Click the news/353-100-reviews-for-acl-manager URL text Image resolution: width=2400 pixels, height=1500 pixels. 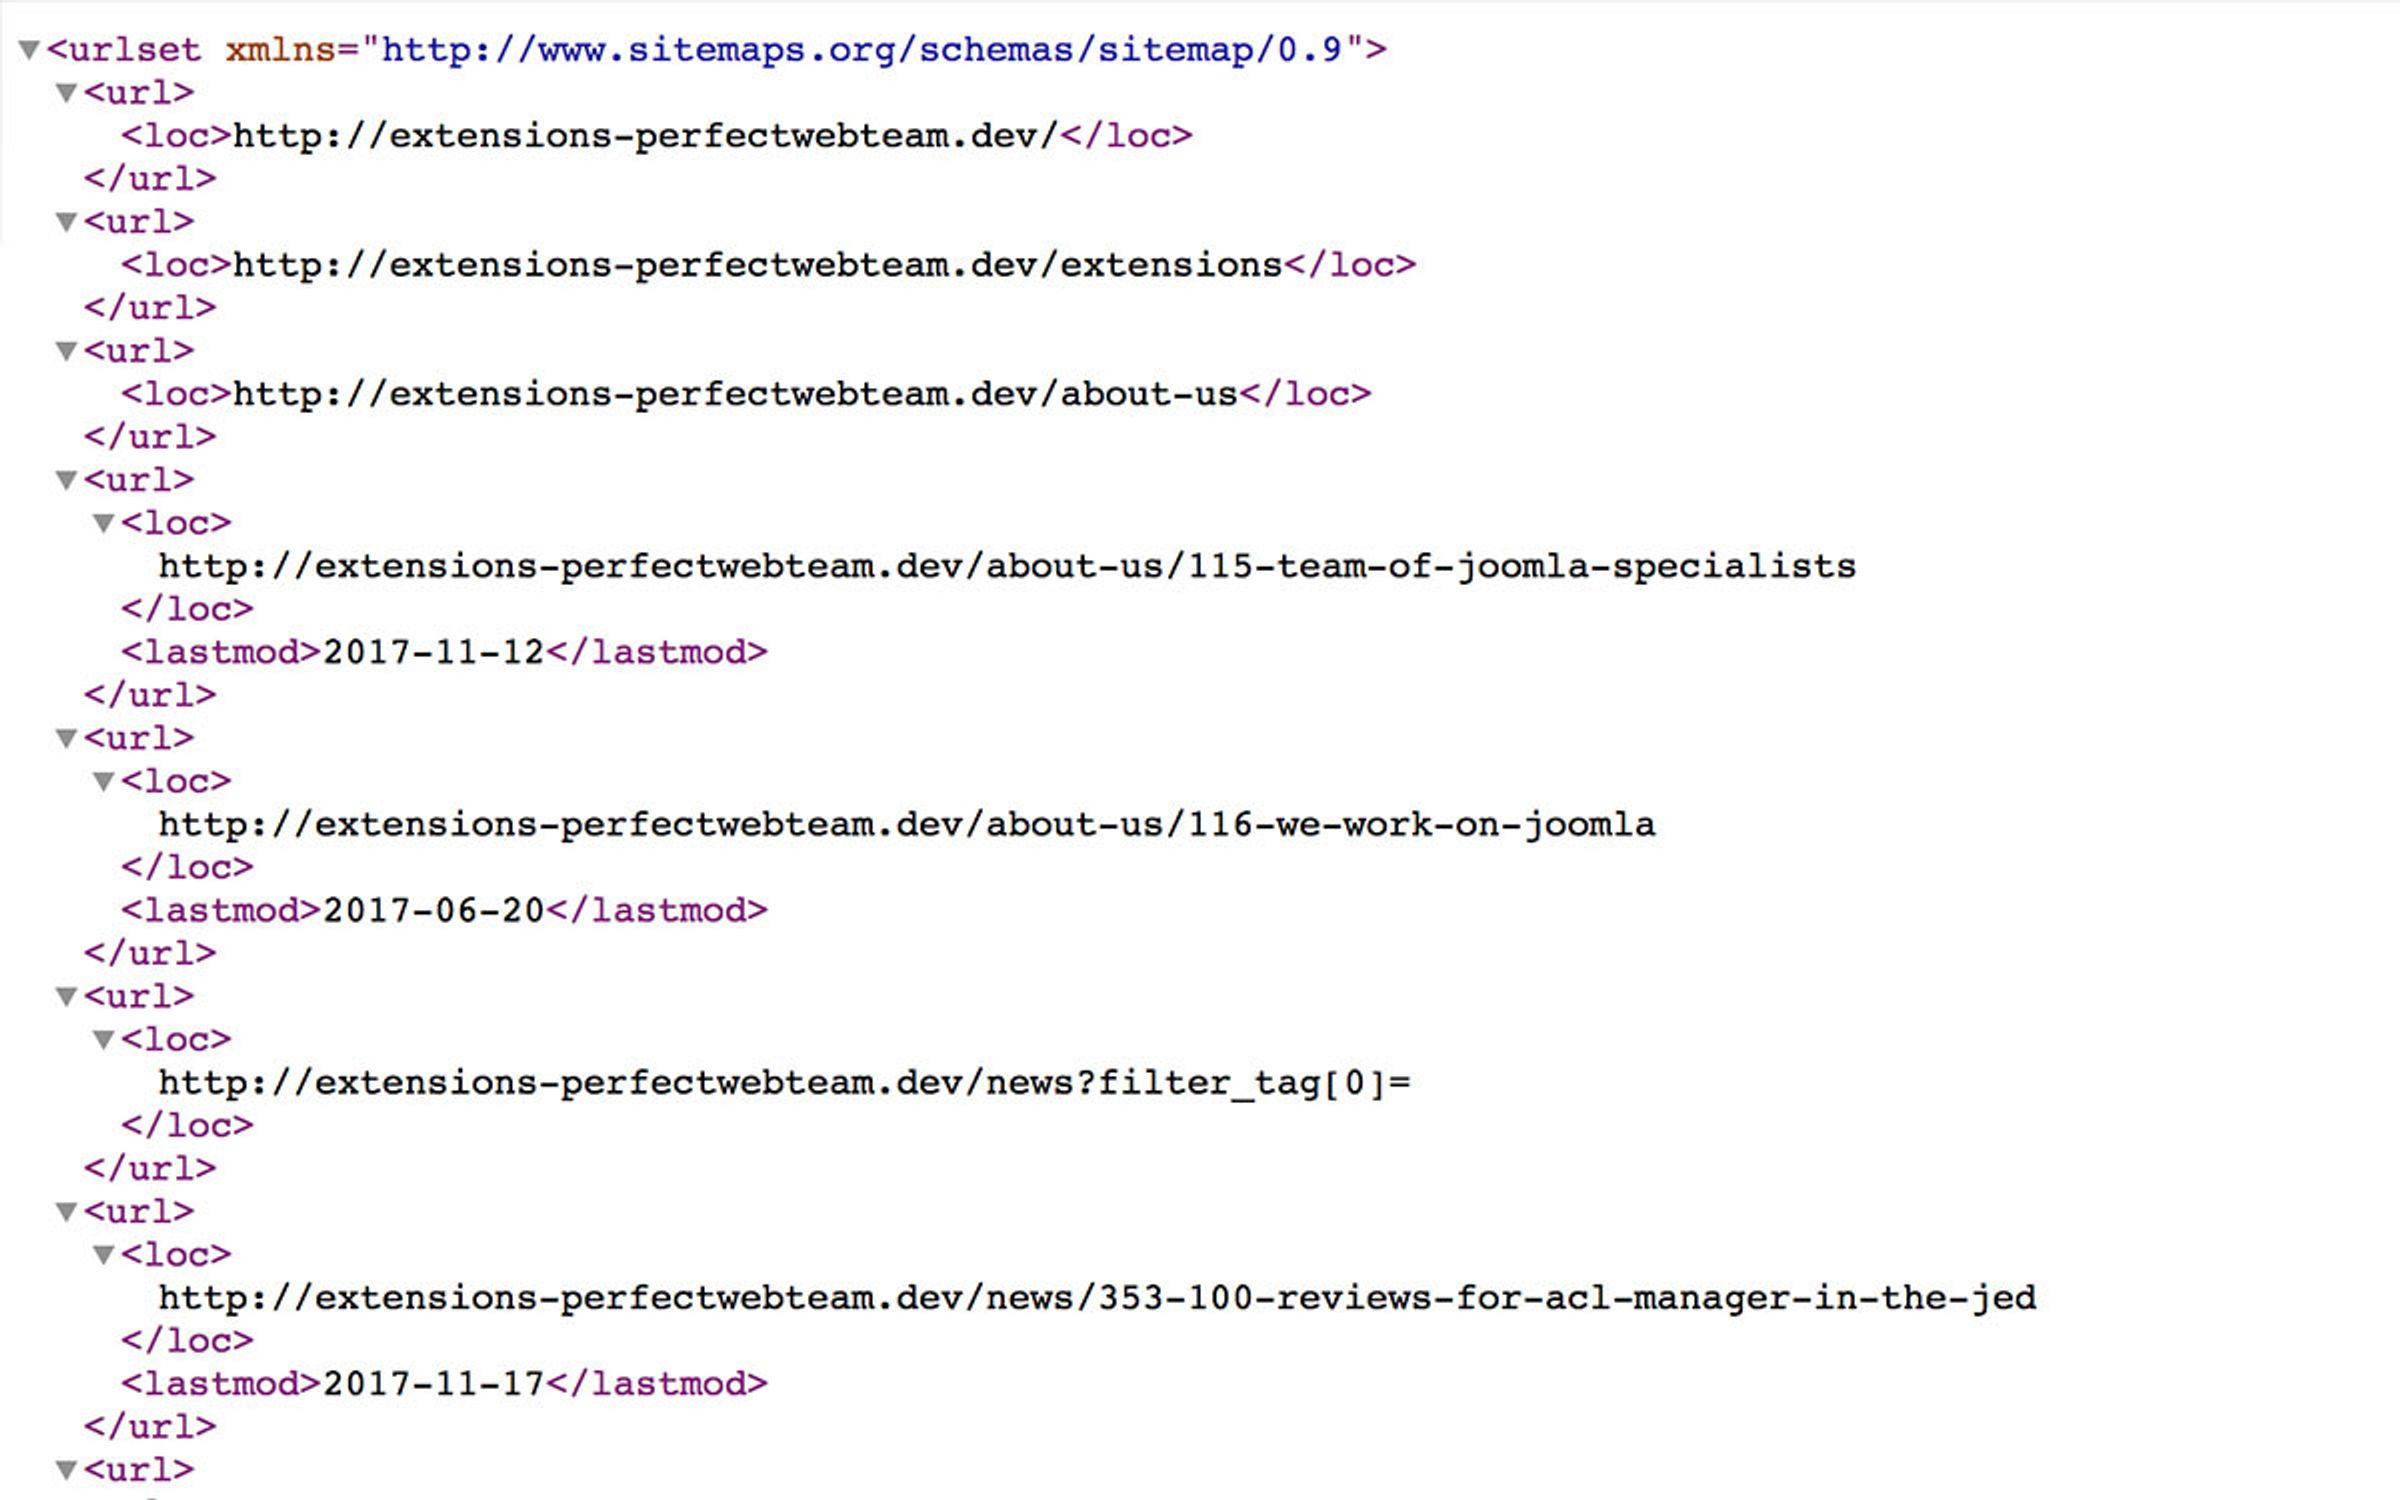pos(1097,1298)
